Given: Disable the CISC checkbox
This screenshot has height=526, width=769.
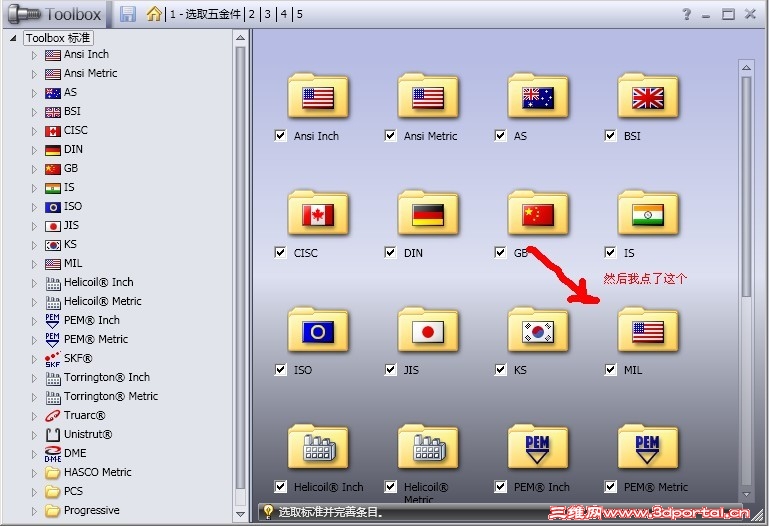Looking at the screenshot, I should click(280, 252).
